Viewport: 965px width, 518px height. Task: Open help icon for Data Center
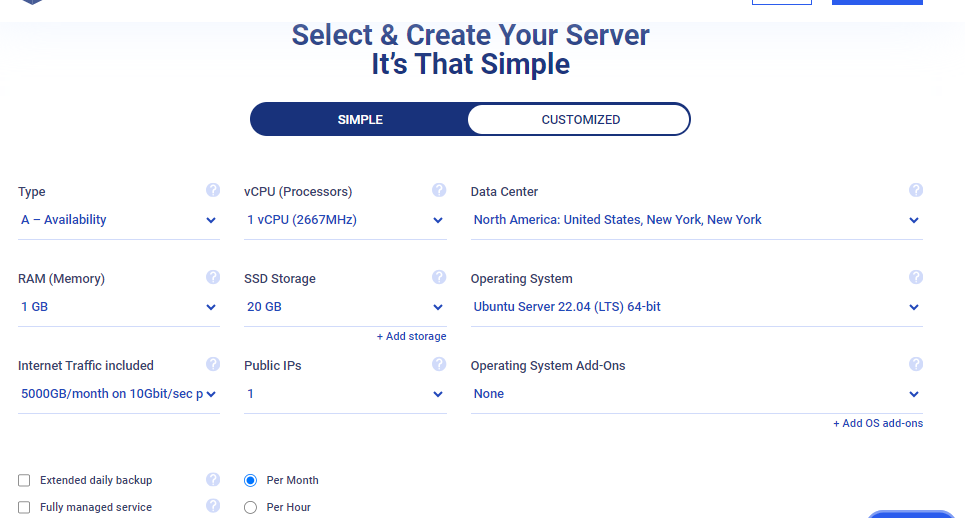click(916, 190)
